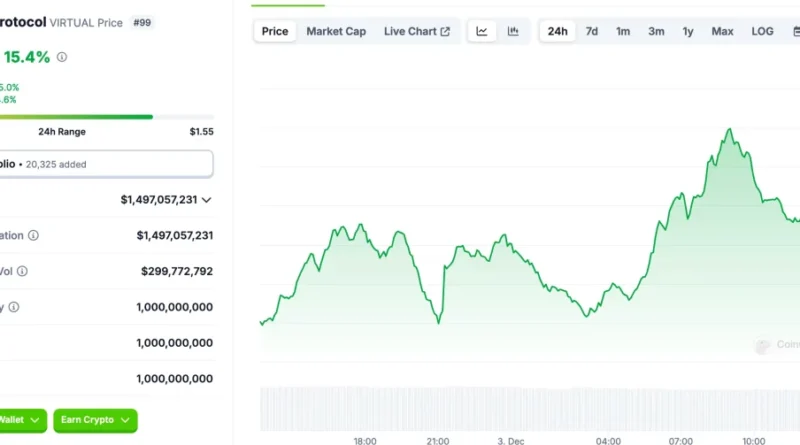Image resolution: width=800 pixels, height=445 pixels.
Task: Switch to the Market Cap tab
Action: [336, 31]
